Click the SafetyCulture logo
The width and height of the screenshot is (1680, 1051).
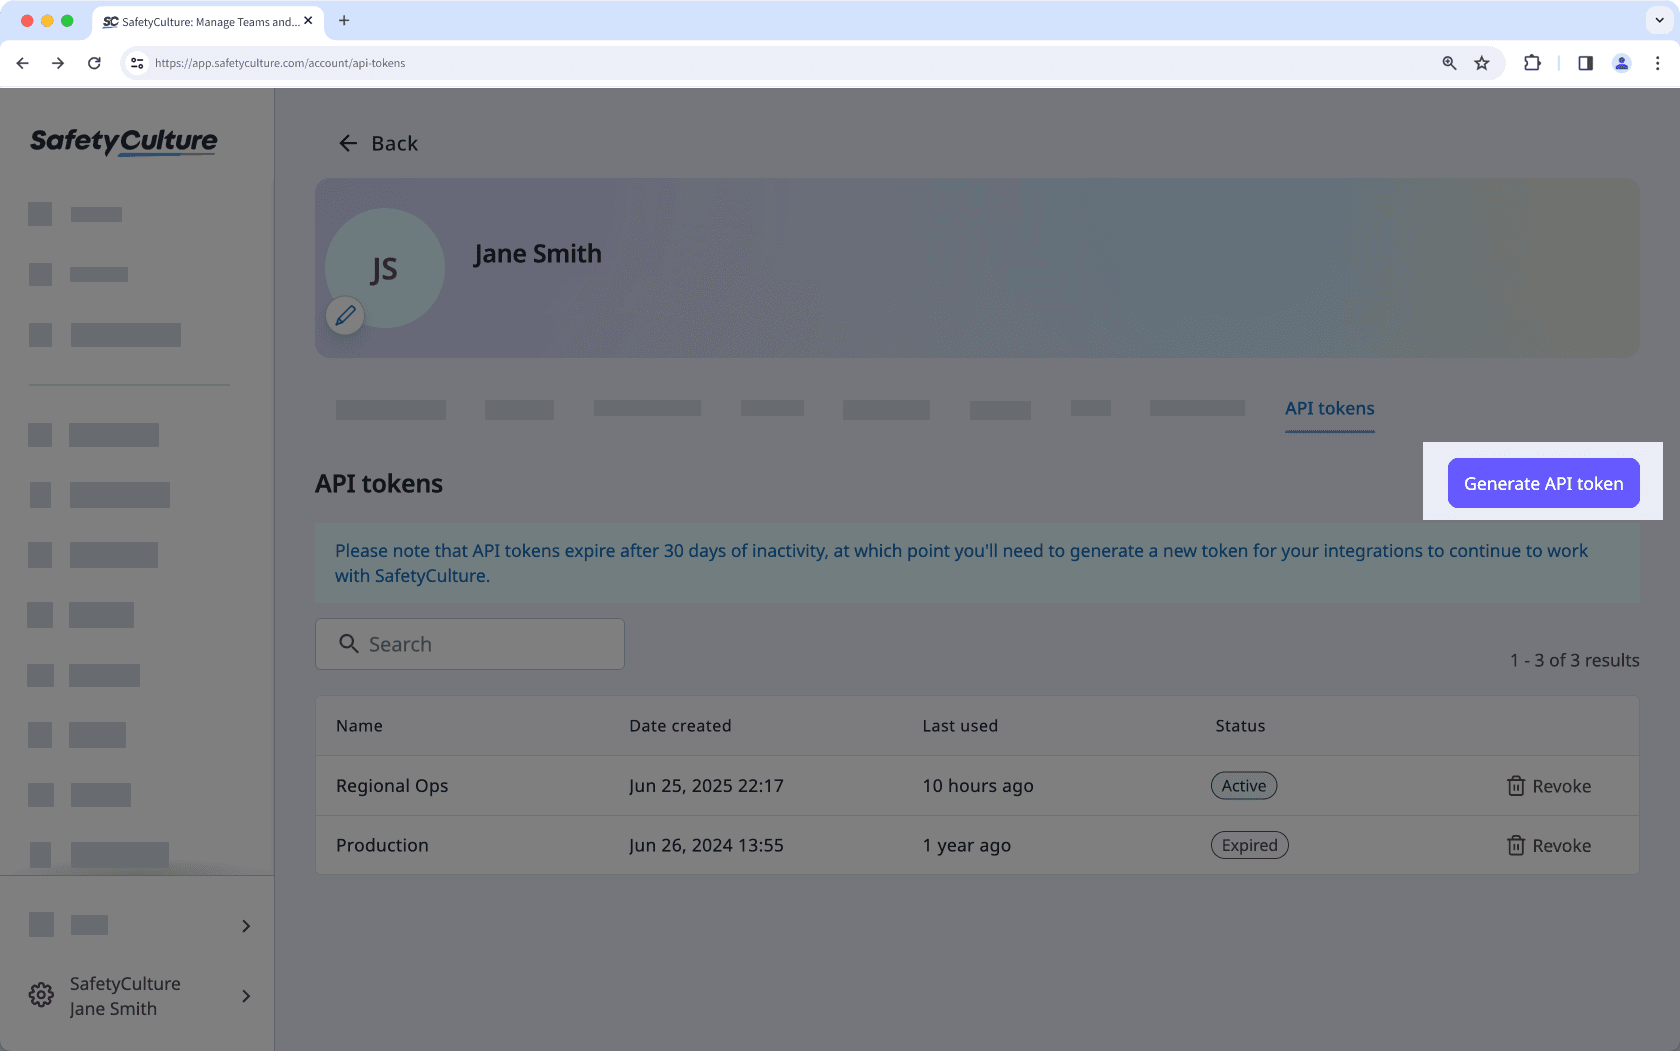pos(122,142)
